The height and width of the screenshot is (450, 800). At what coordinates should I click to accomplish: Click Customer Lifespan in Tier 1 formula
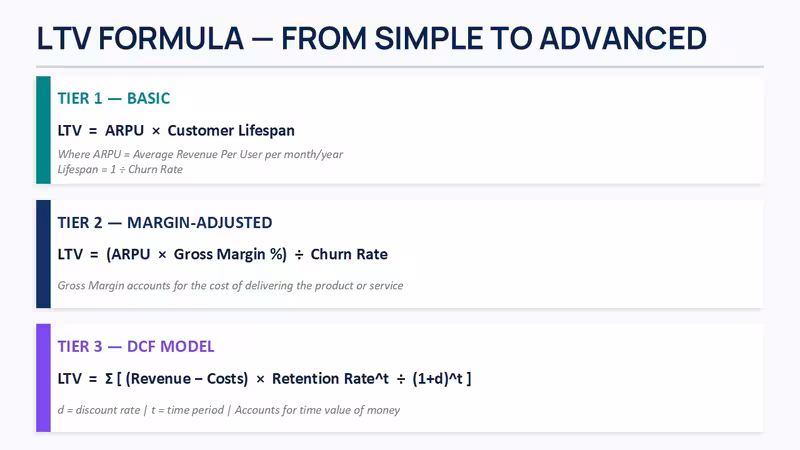[x=231, y=131]
